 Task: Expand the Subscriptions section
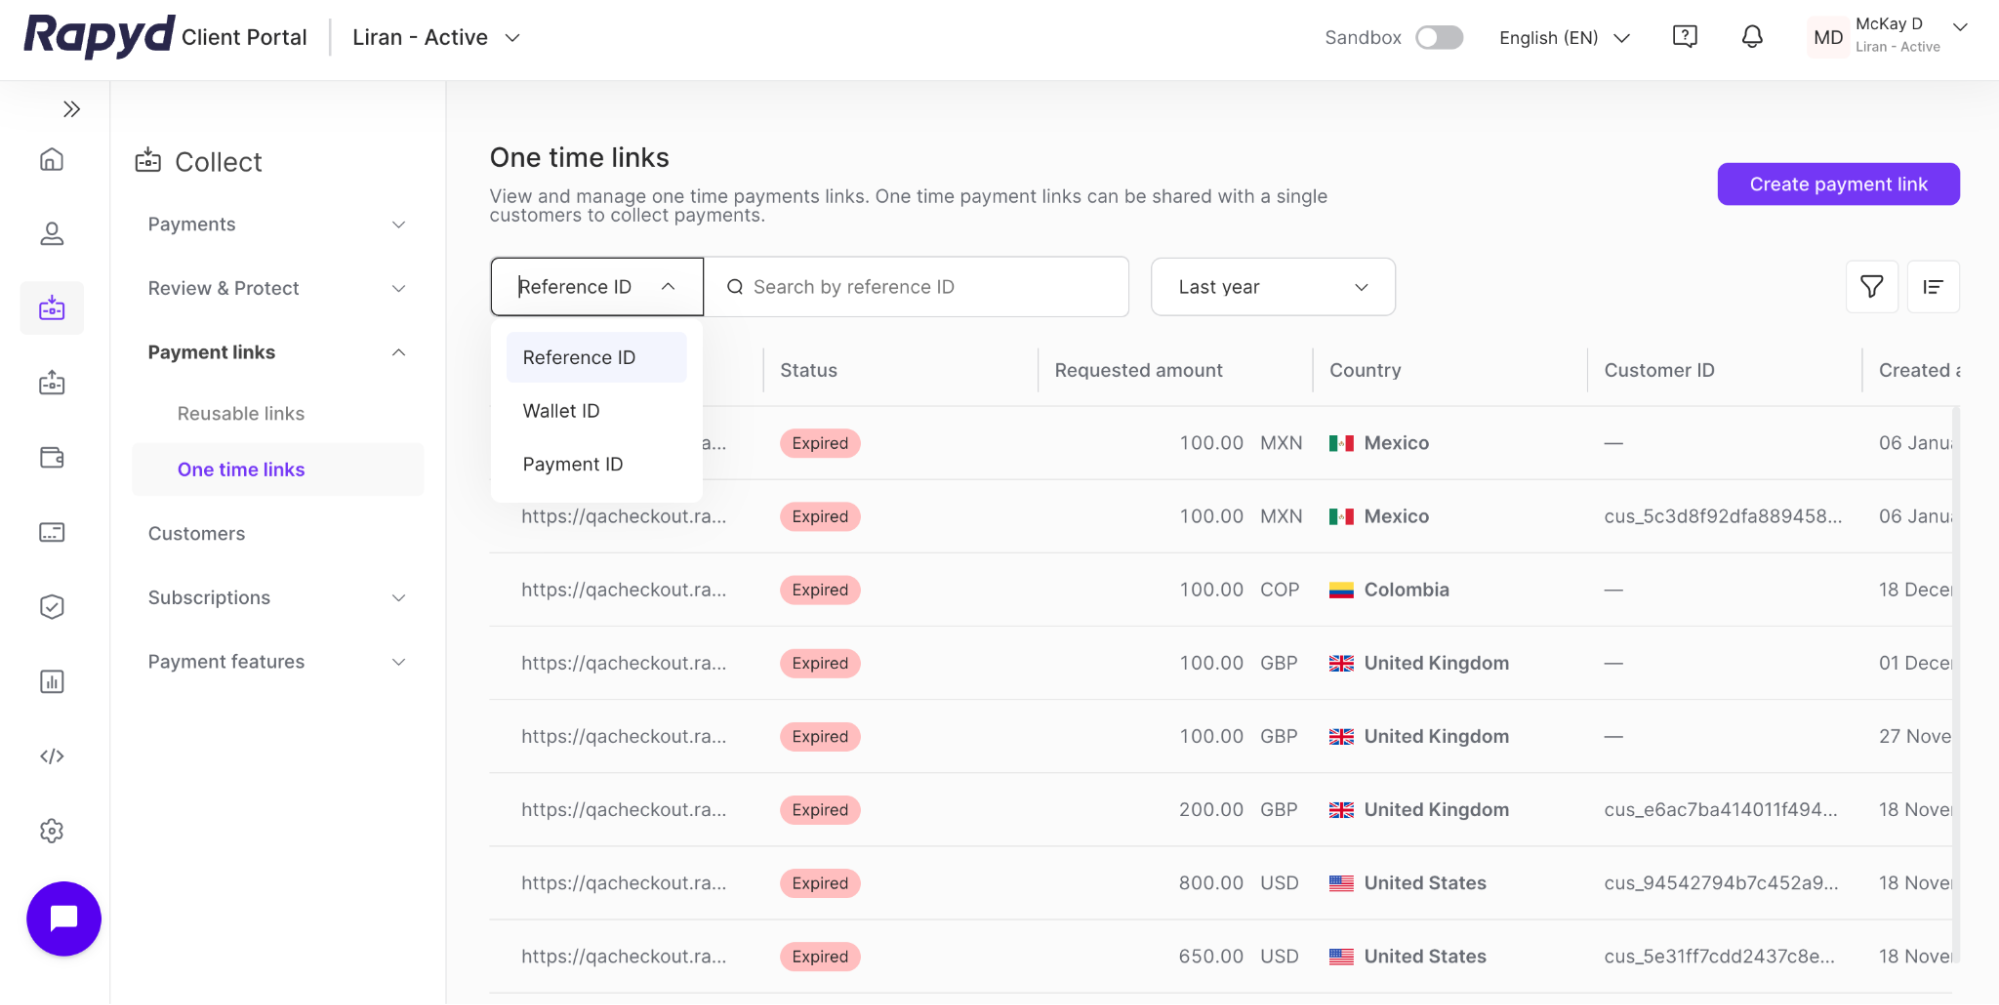(275, 597)
